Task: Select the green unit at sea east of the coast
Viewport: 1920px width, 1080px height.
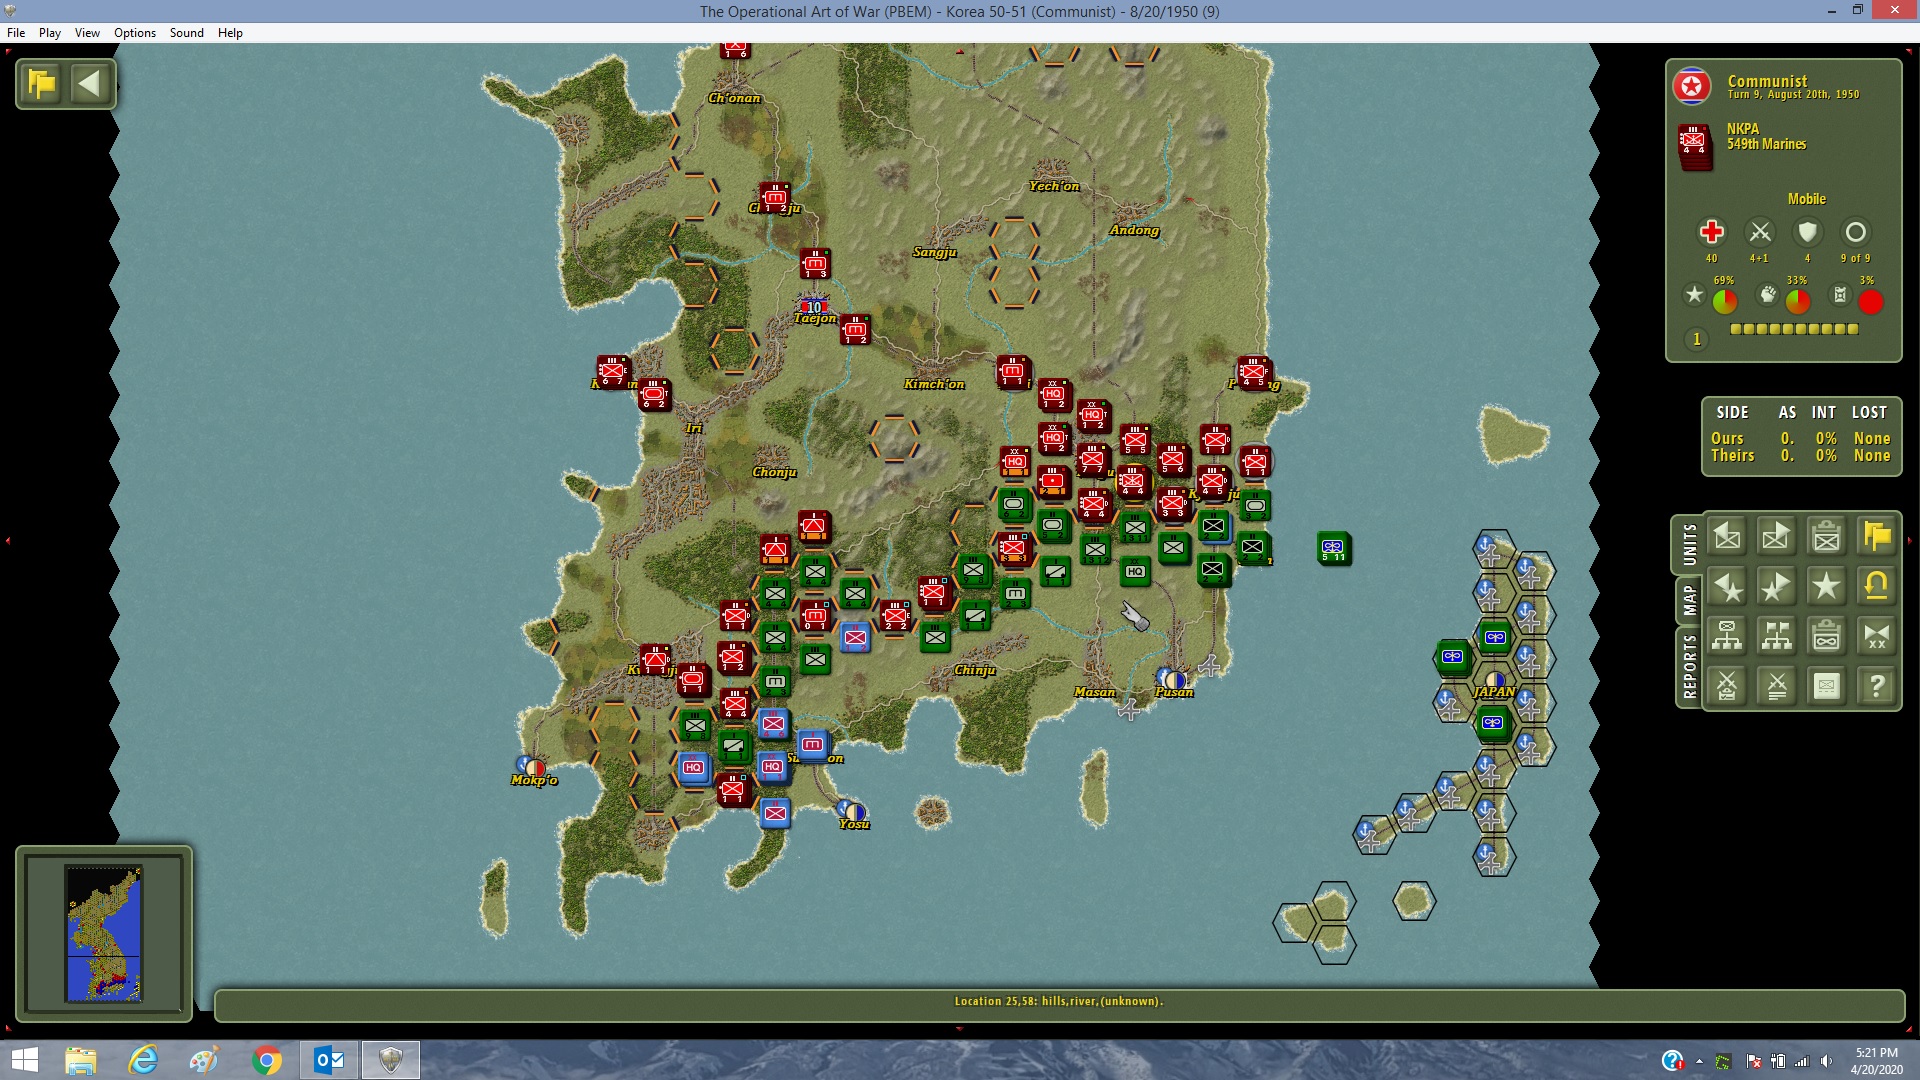Action: (x=1333, y=548)
